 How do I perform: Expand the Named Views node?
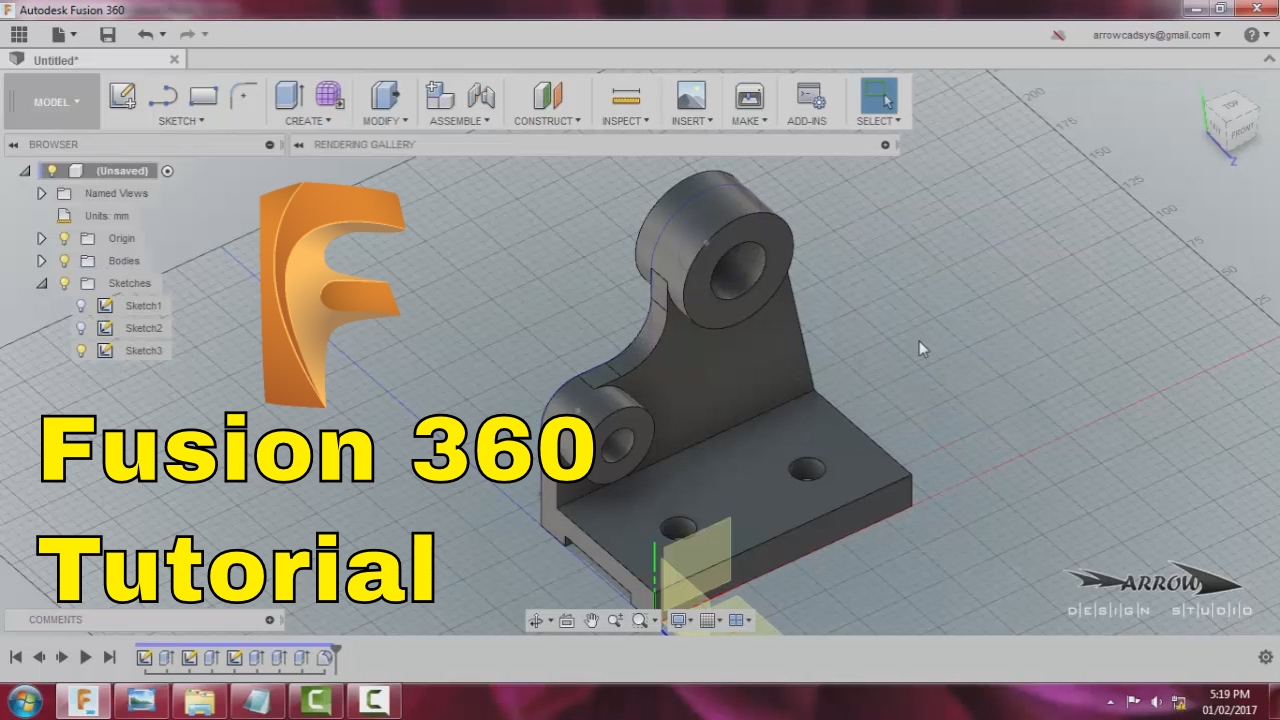(x=41, y=194)
